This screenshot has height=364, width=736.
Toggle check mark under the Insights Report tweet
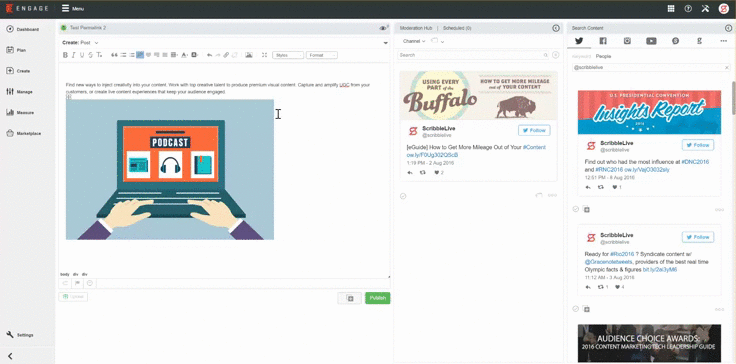(x=576, y=209)
